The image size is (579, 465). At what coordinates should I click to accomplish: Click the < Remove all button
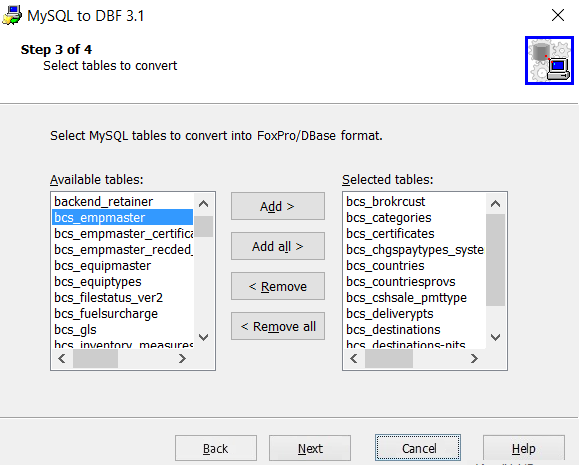(x=278, y=326)
